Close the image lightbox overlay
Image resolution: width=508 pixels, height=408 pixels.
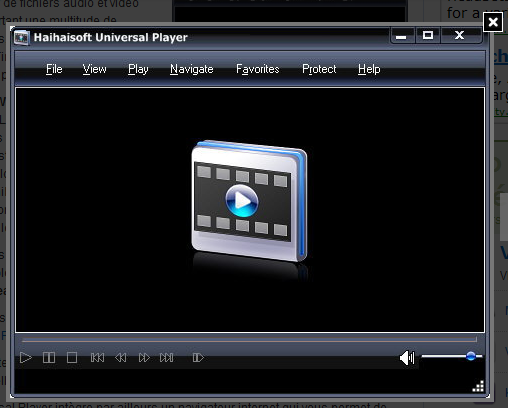[x=493, y=22]
